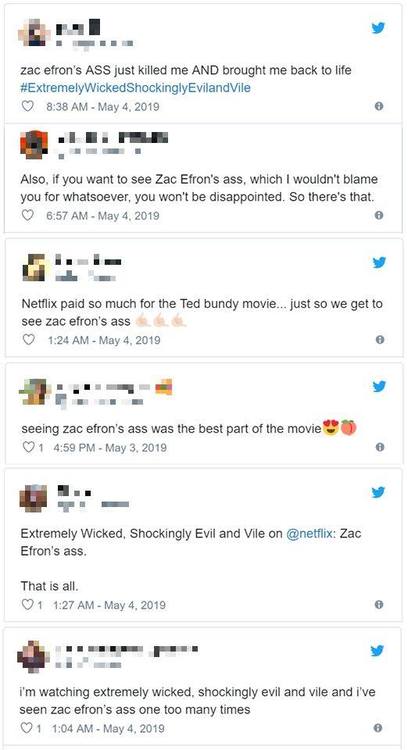
Task: Click Twitter bird on 'best part of the movie' tweet
Action: (379, 386)
